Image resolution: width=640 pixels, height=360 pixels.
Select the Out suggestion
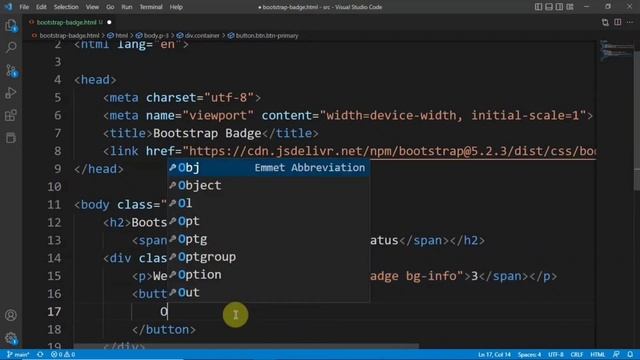269,293
